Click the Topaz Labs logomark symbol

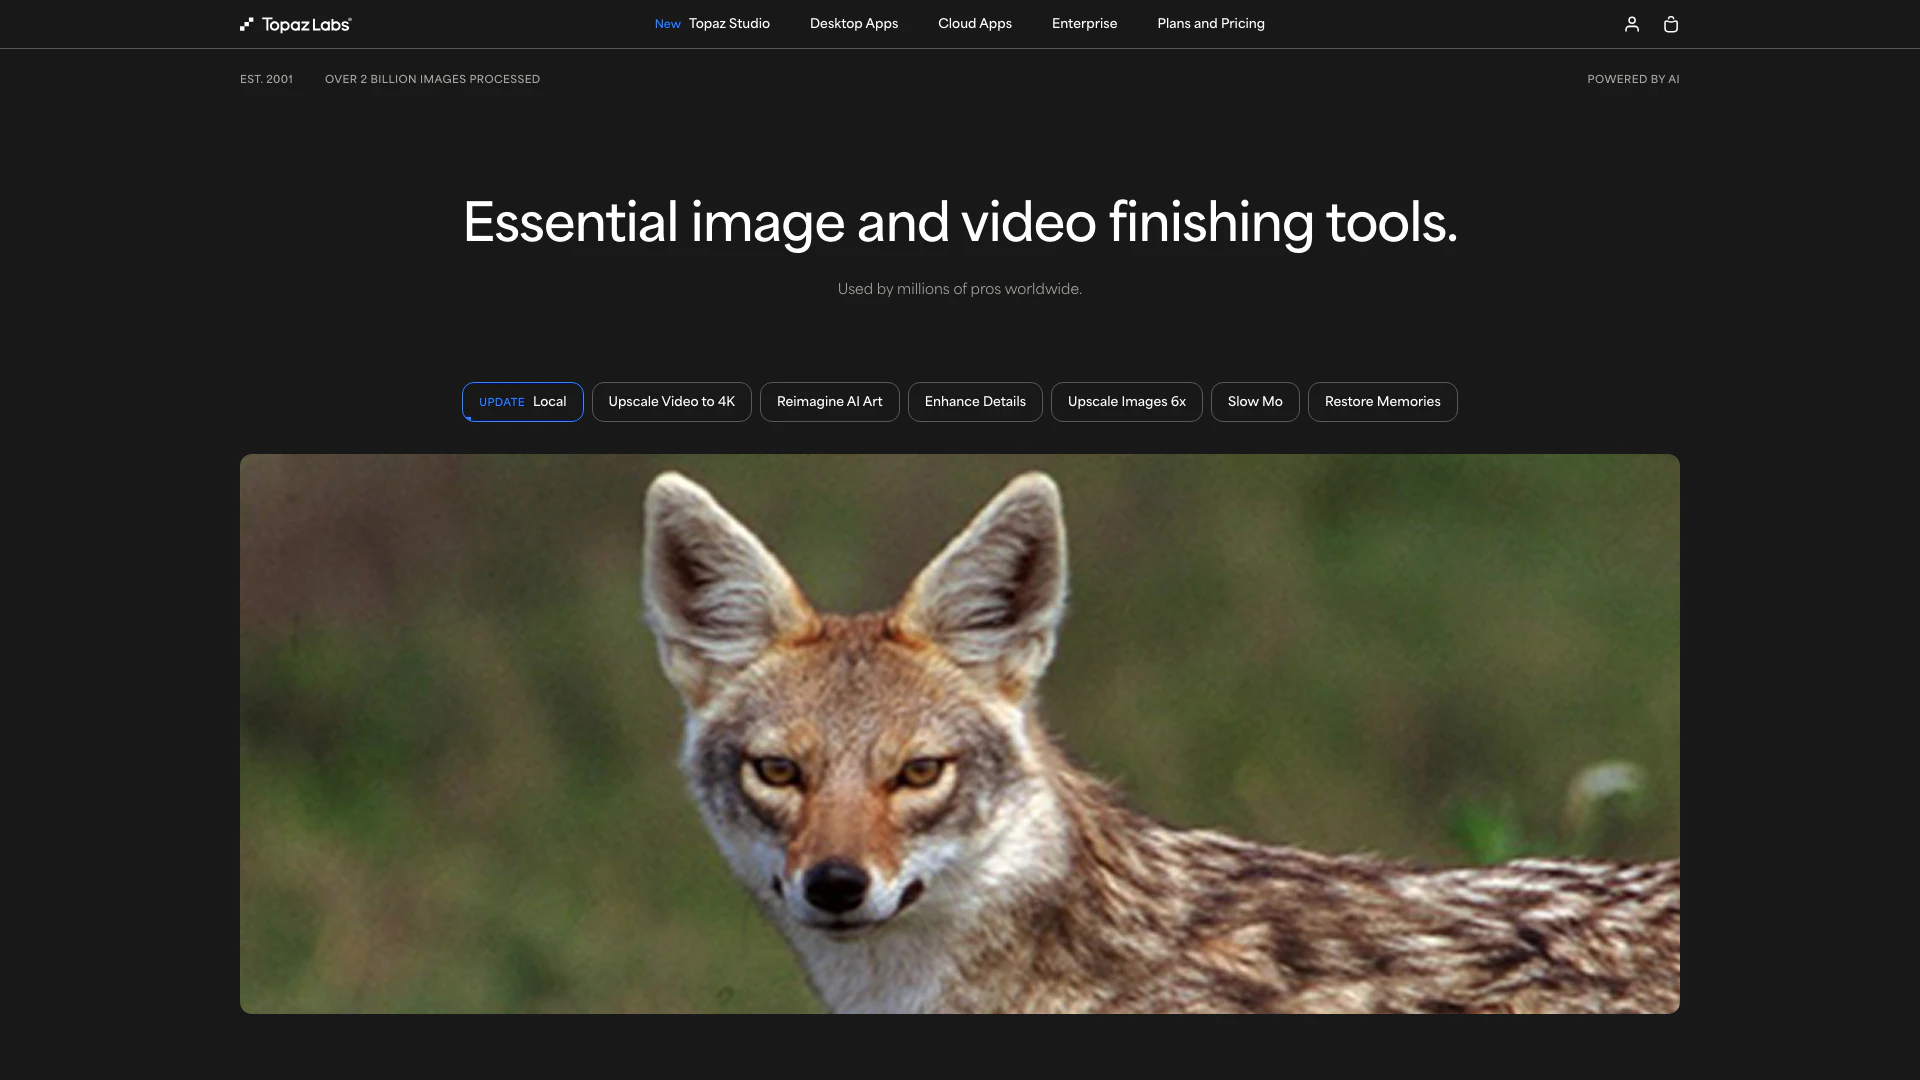click(x=246, y=23)
